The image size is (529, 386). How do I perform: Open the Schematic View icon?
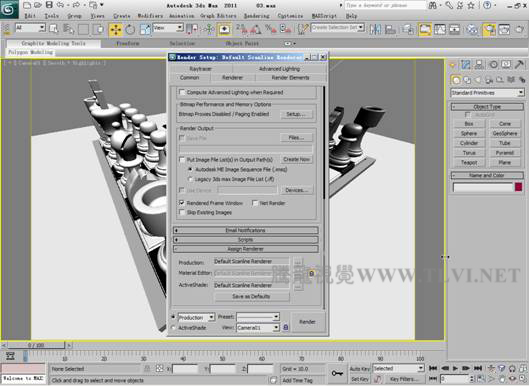[x=454, y=29]
